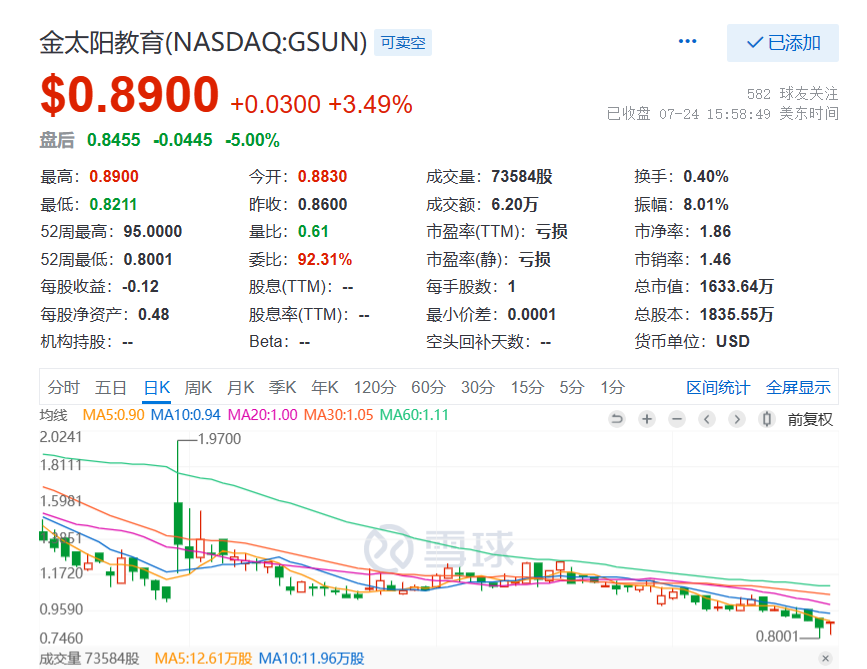The width and height of the screenshot is (867, 669).
Task: Open the three-dot more options menu
Action: (687, 41)
